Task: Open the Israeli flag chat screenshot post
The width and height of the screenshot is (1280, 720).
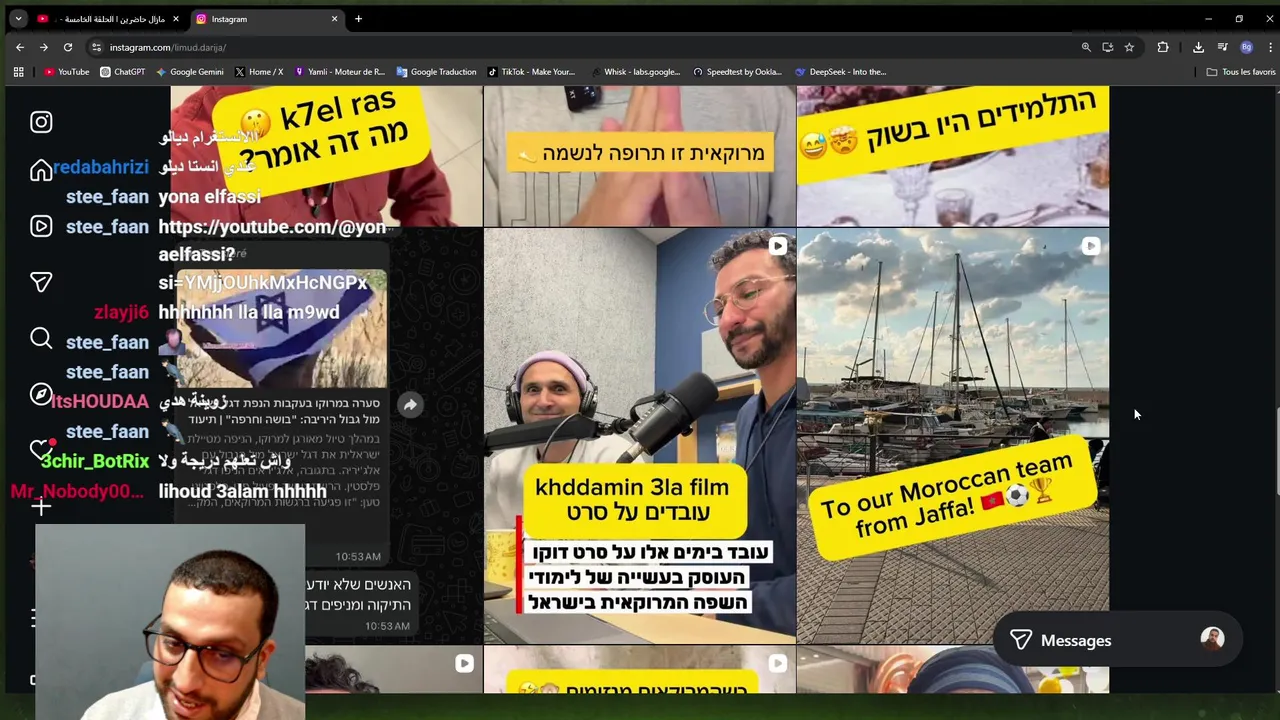Action: [x=327, y=436]
